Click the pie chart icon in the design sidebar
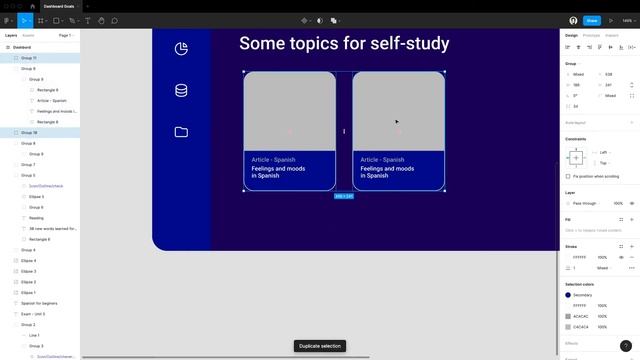 click(x=181, y=49)
